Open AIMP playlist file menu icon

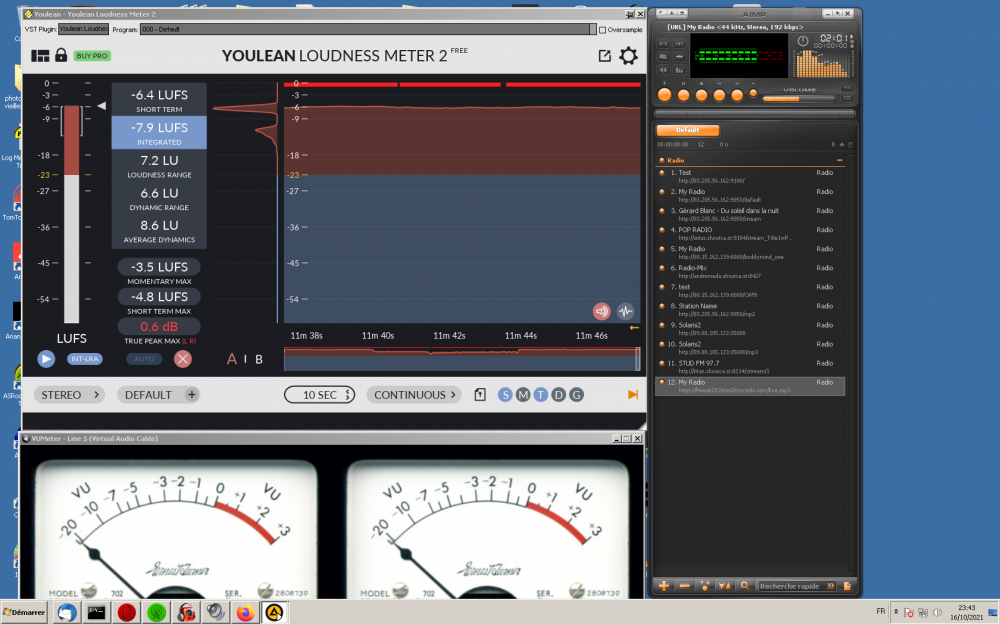click(847, 585)
